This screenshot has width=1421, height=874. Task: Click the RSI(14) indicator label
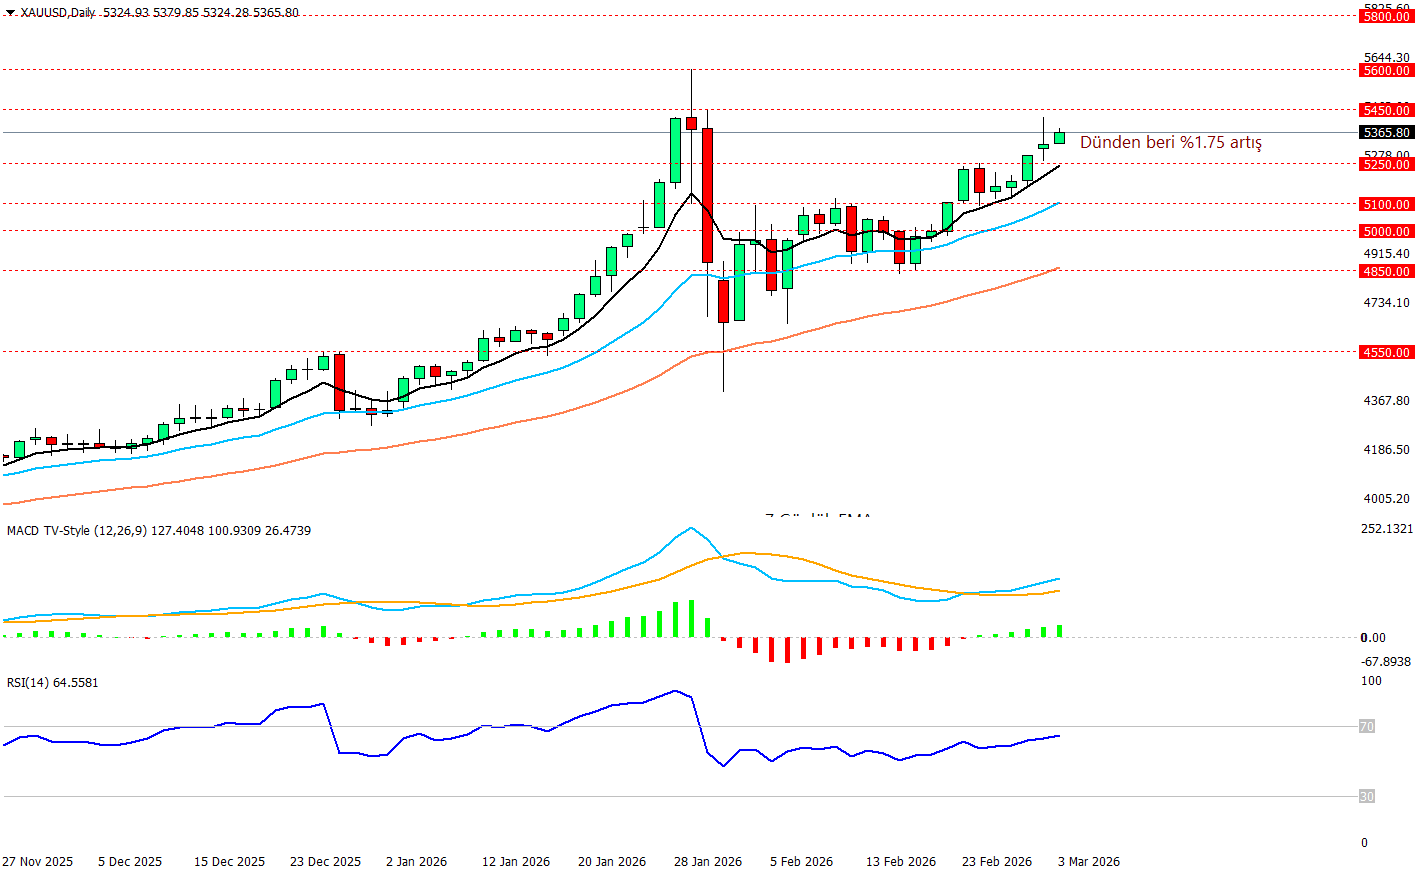[x=28, y=683]
